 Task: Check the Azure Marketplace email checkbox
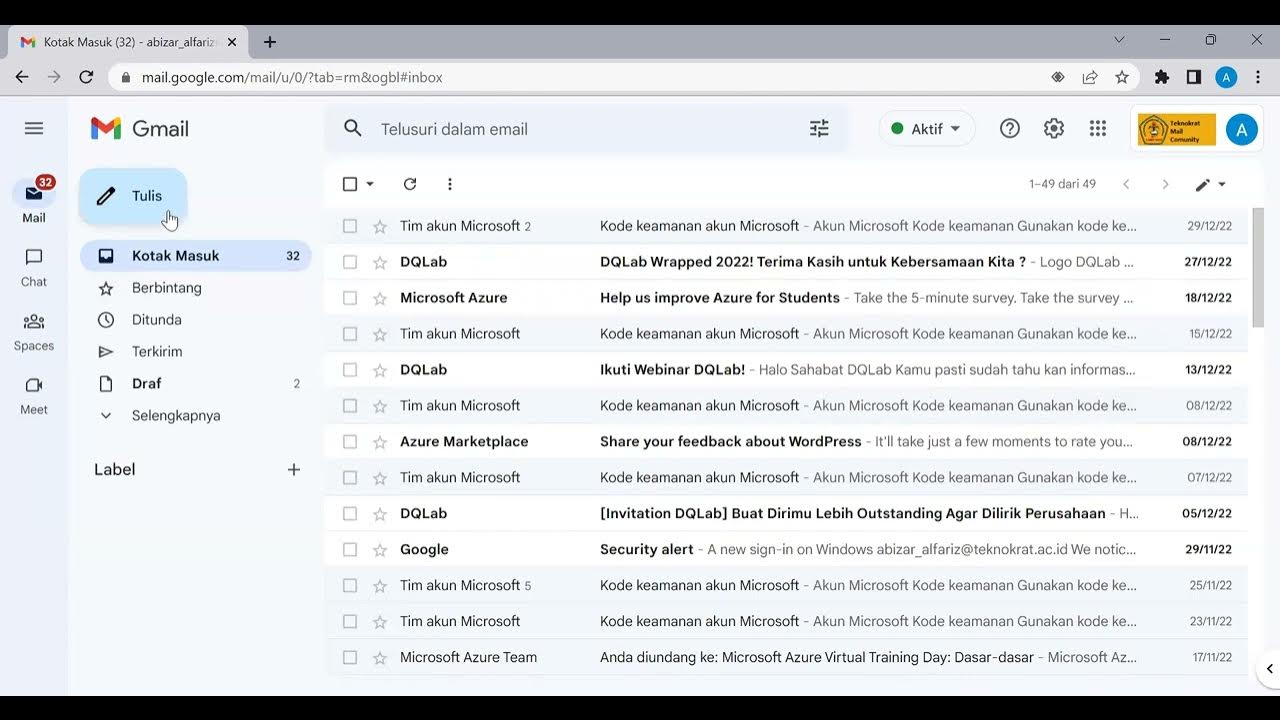click(x=350, y=441)
